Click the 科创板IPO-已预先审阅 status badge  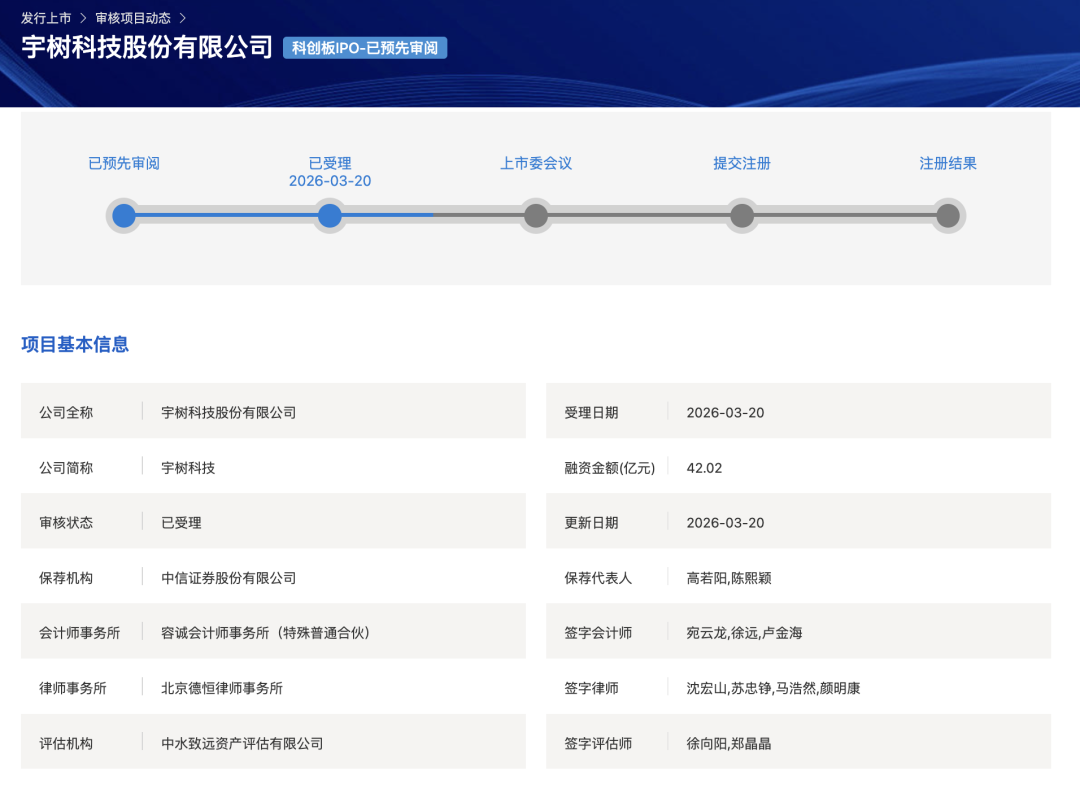(x=365, y=48)
